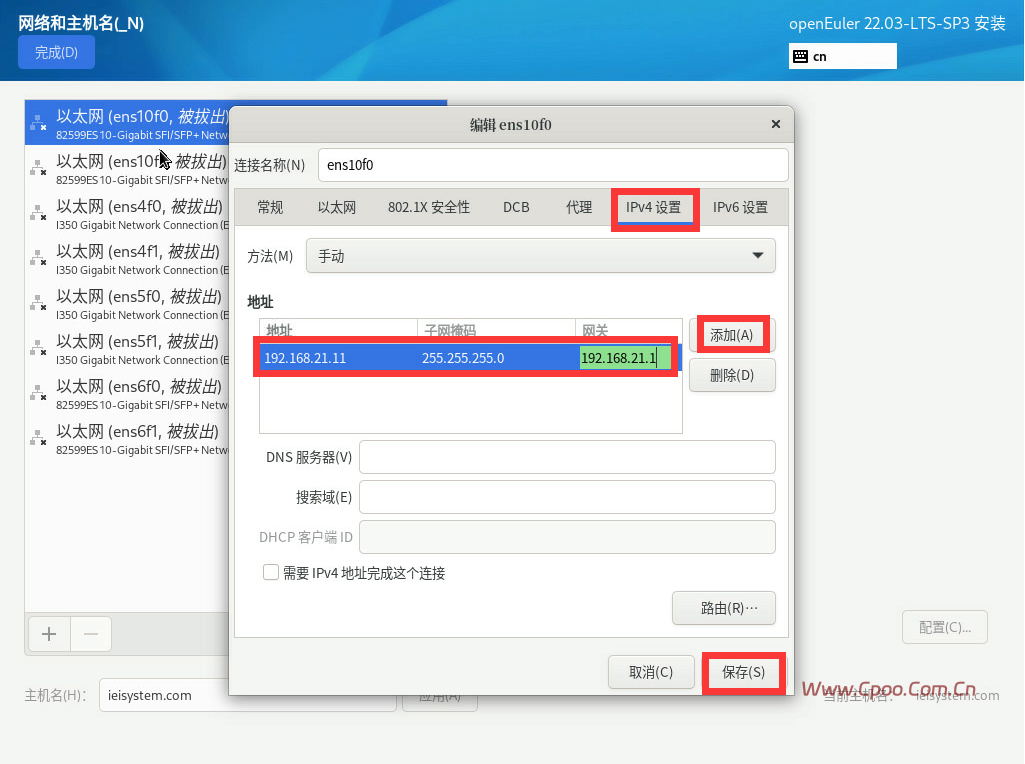Screen dimensions: 1025x764
Task: Select the IPv4 设置 tab
Action: [x=654, y=207]
